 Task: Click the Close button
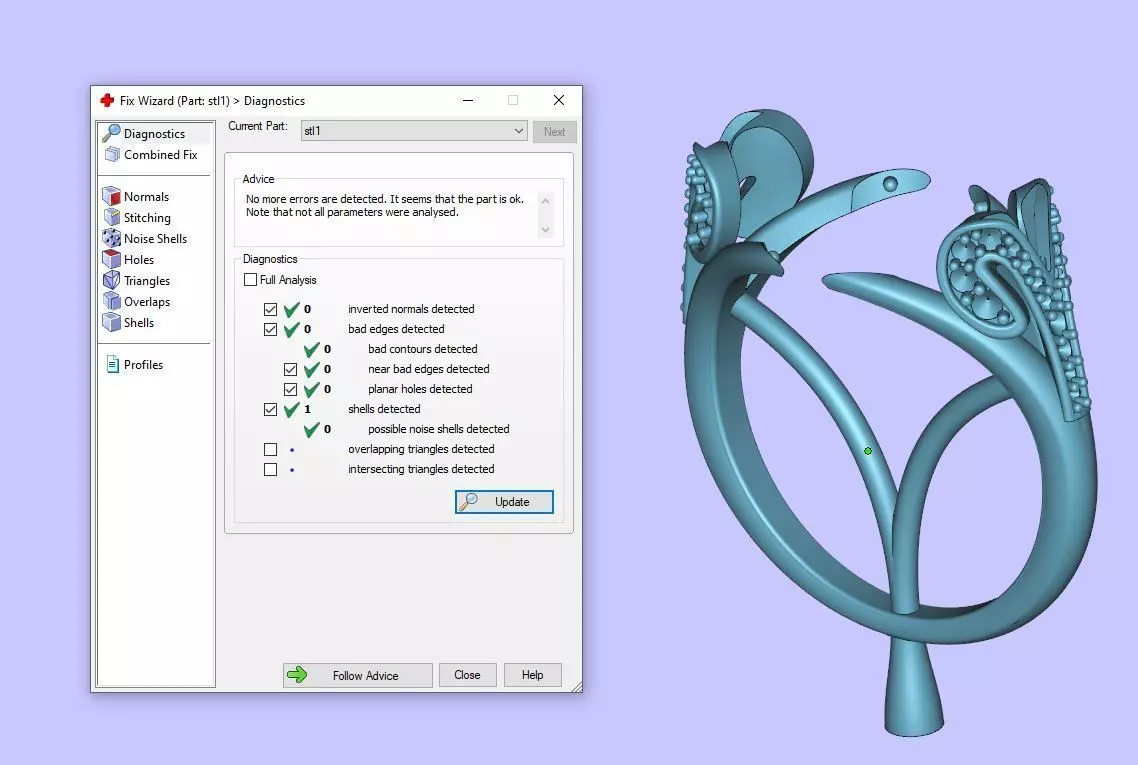click(467, 675)
